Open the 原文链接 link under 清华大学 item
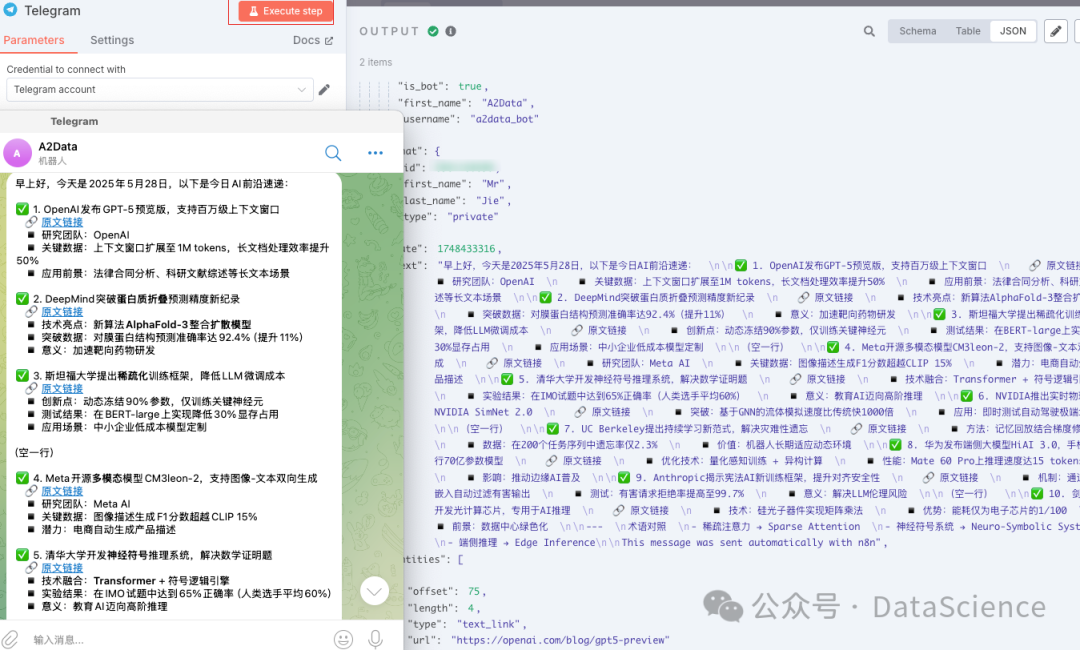This screenshot has height=650, width=1080. pos(62,567)
